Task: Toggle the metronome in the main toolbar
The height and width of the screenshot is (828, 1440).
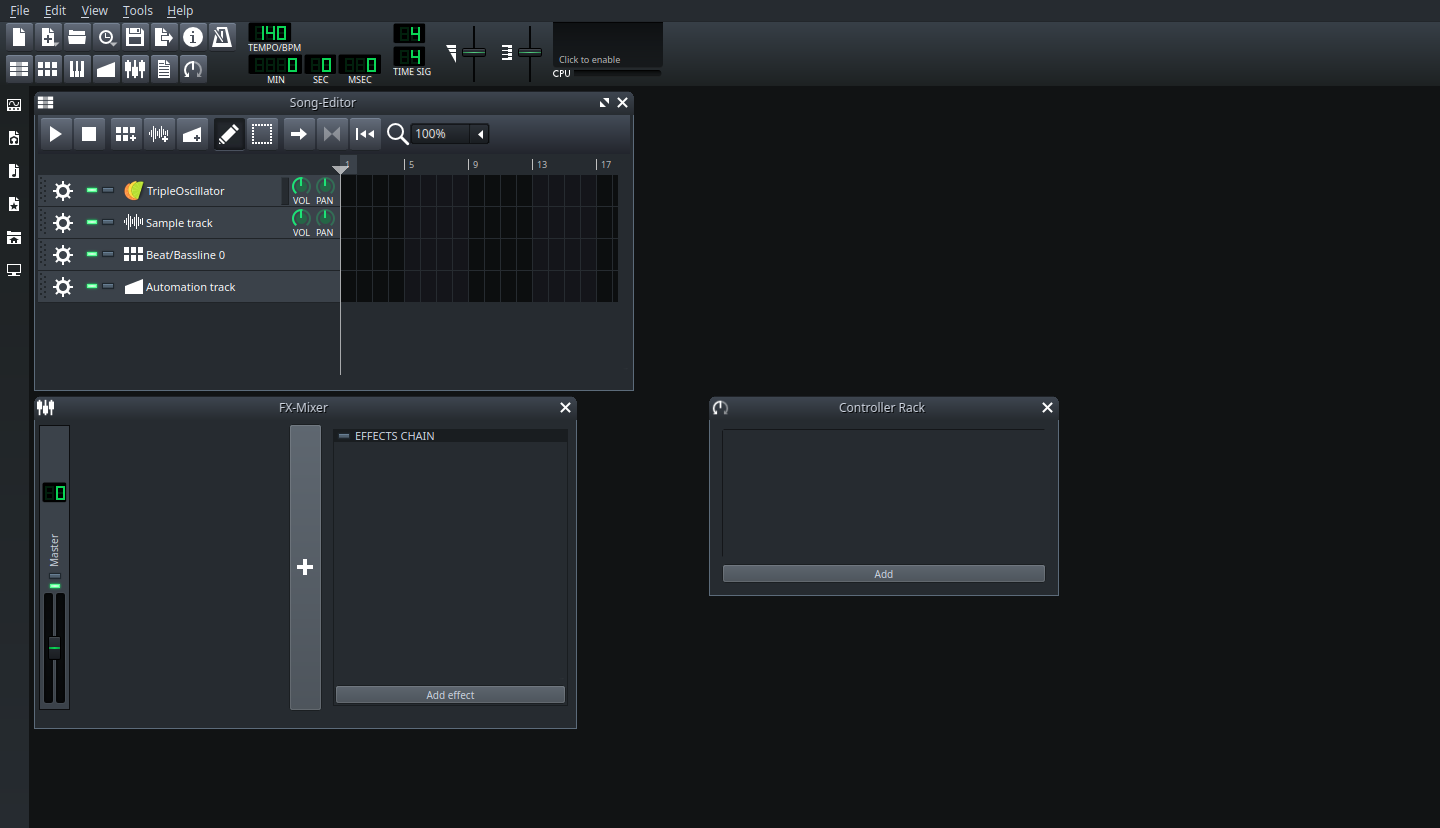Action: click(x=221, y=36)
